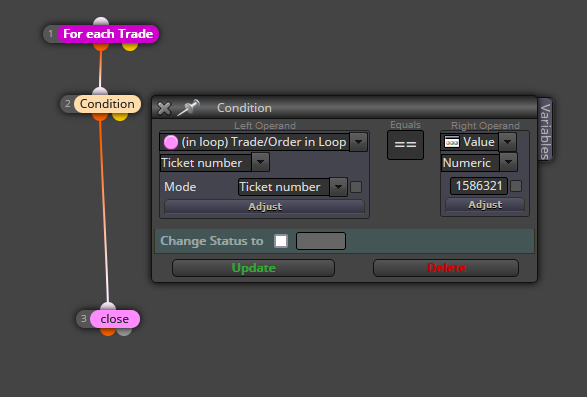This screenshot has height=397, width=587.
Task: Select the Condition block in the flow
Action: pos(107,104)
